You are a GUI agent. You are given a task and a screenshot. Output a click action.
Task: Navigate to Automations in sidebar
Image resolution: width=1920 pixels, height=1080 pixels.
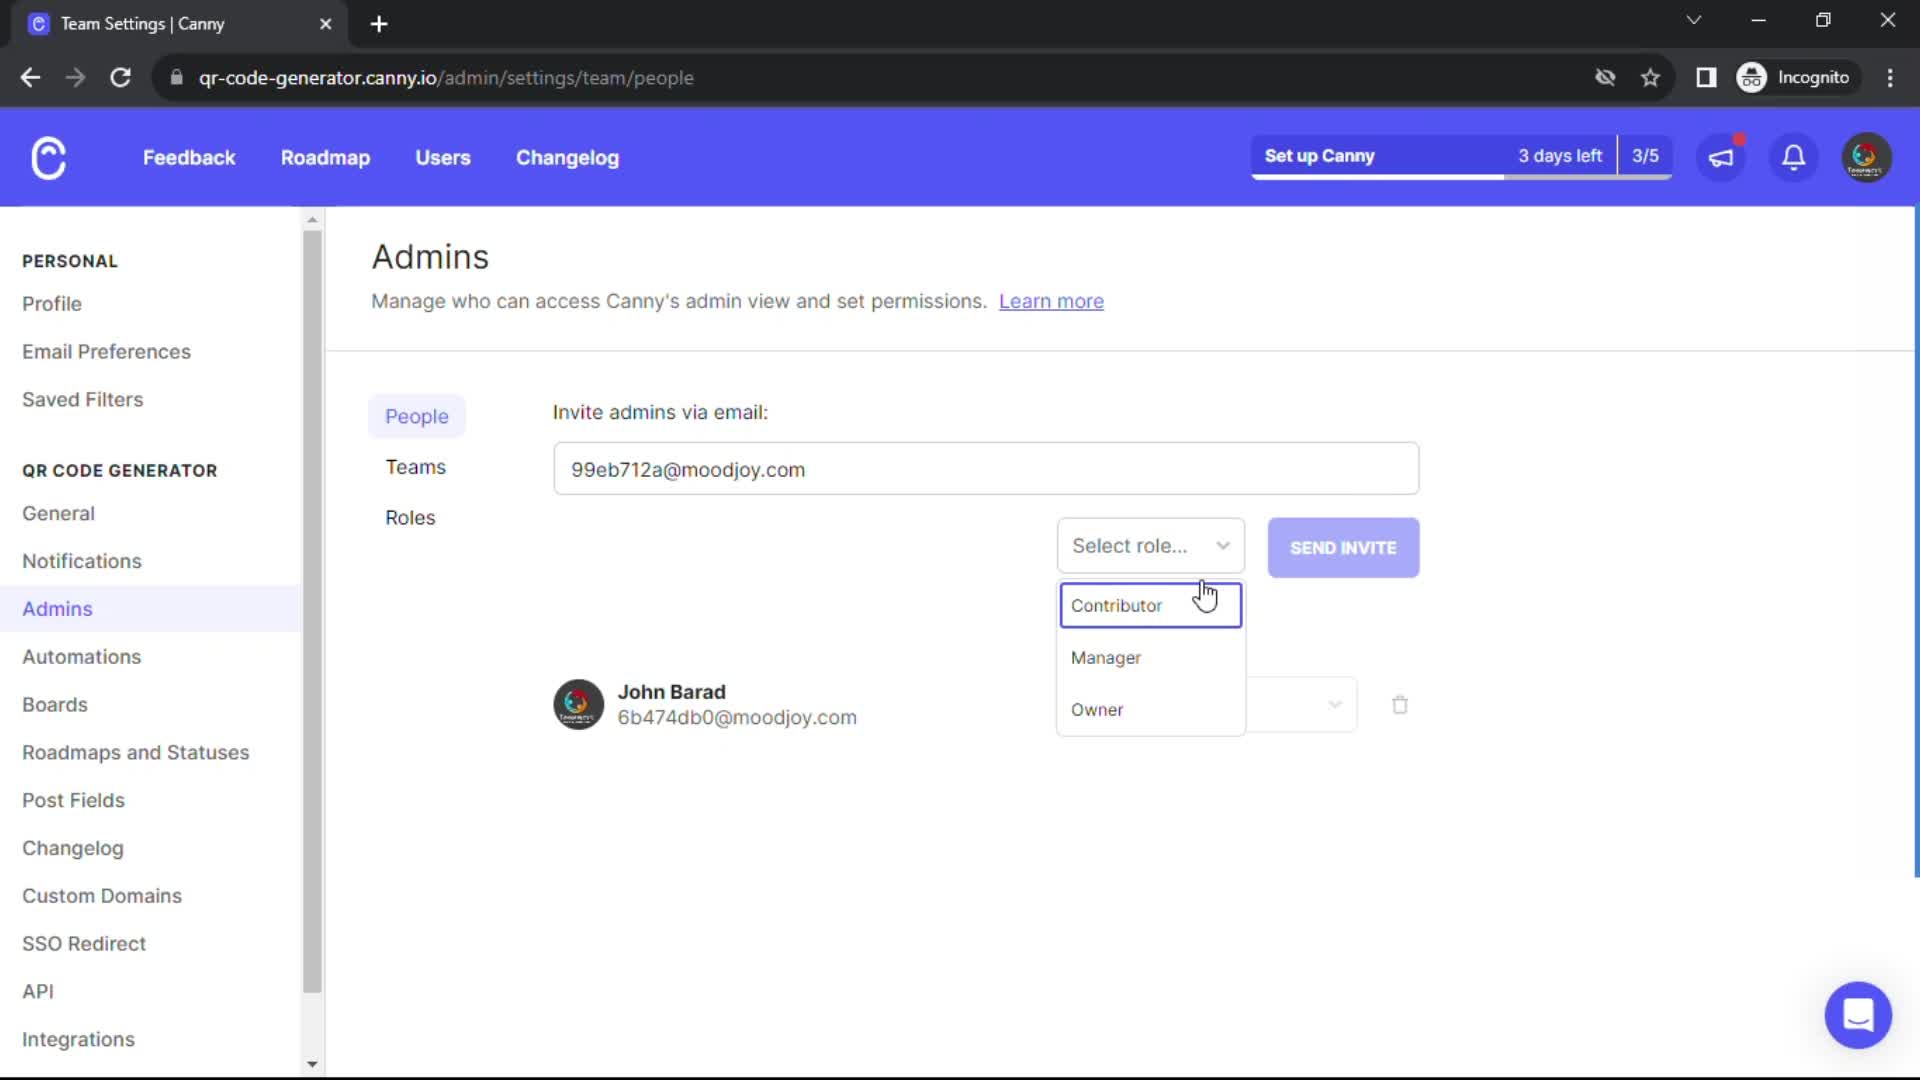(80, 655)
